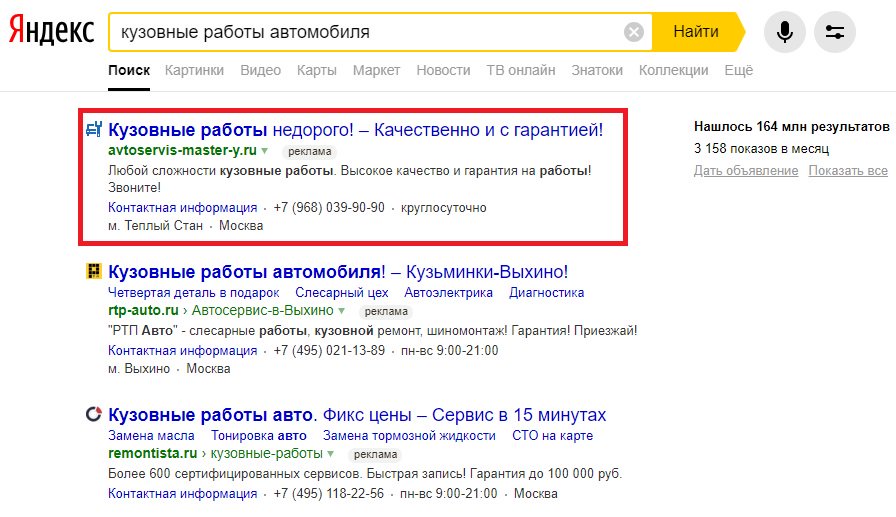
Task: Click реклама label of rtp-auto.ru
Action: [x=386, y=311]
